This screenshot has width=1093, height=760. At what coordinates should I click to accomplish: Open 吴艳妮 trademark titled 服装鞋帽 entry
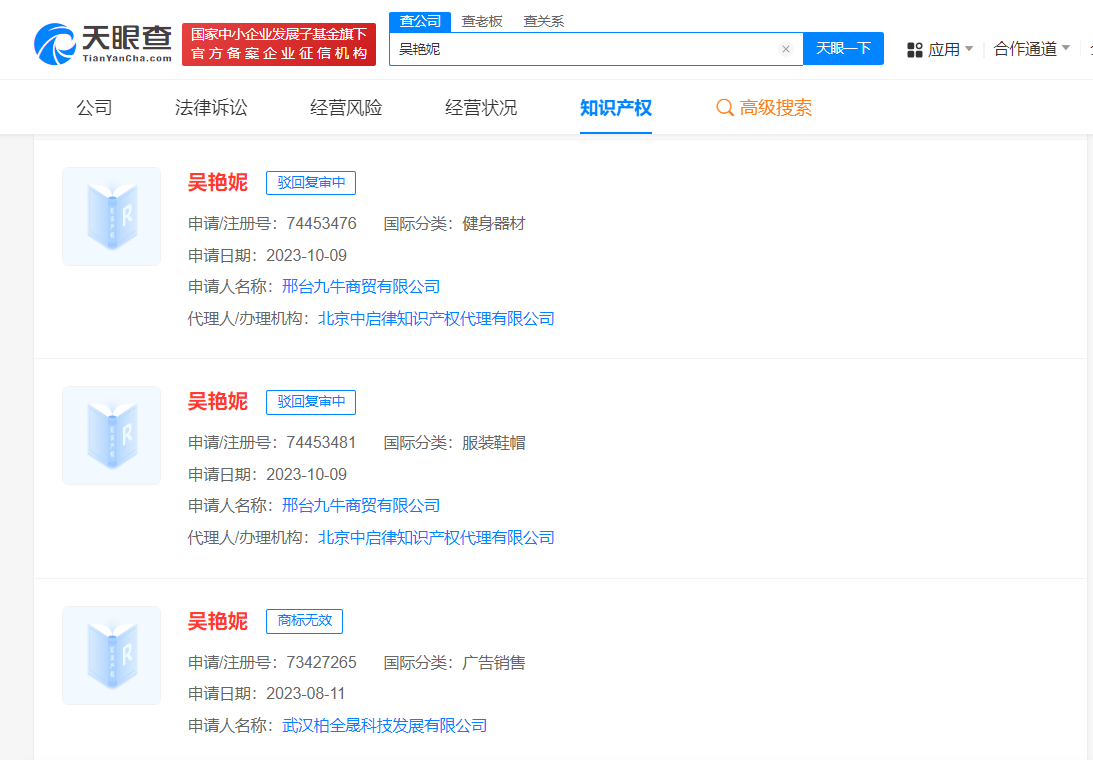click(217, 402)
